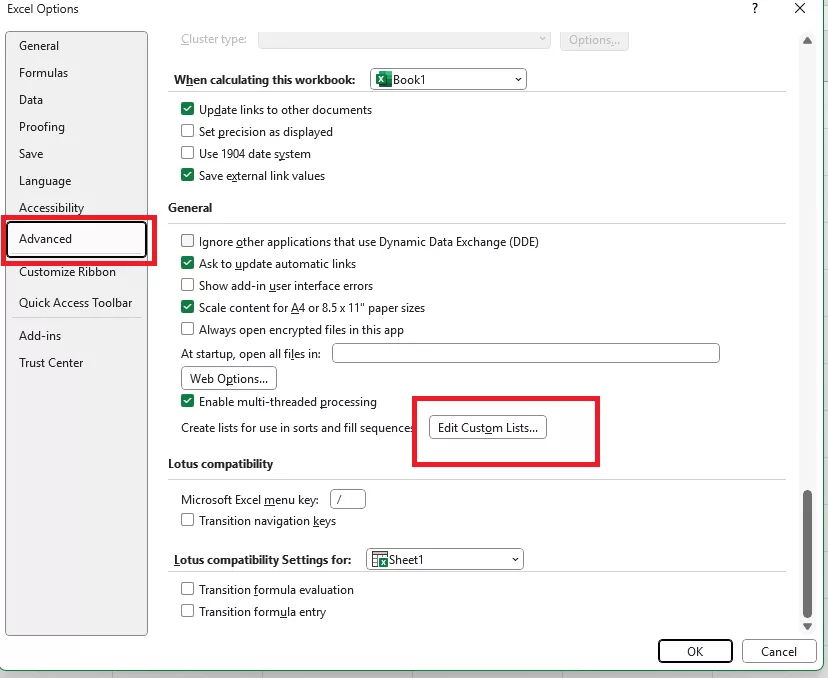Select Language in the sidebar
This screenshot has width=828, height=678.
coord(45,181)
